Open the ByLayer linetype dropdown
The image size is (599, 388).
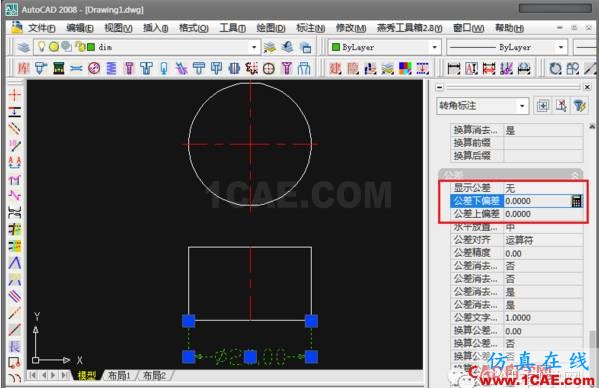pos(561,47)
